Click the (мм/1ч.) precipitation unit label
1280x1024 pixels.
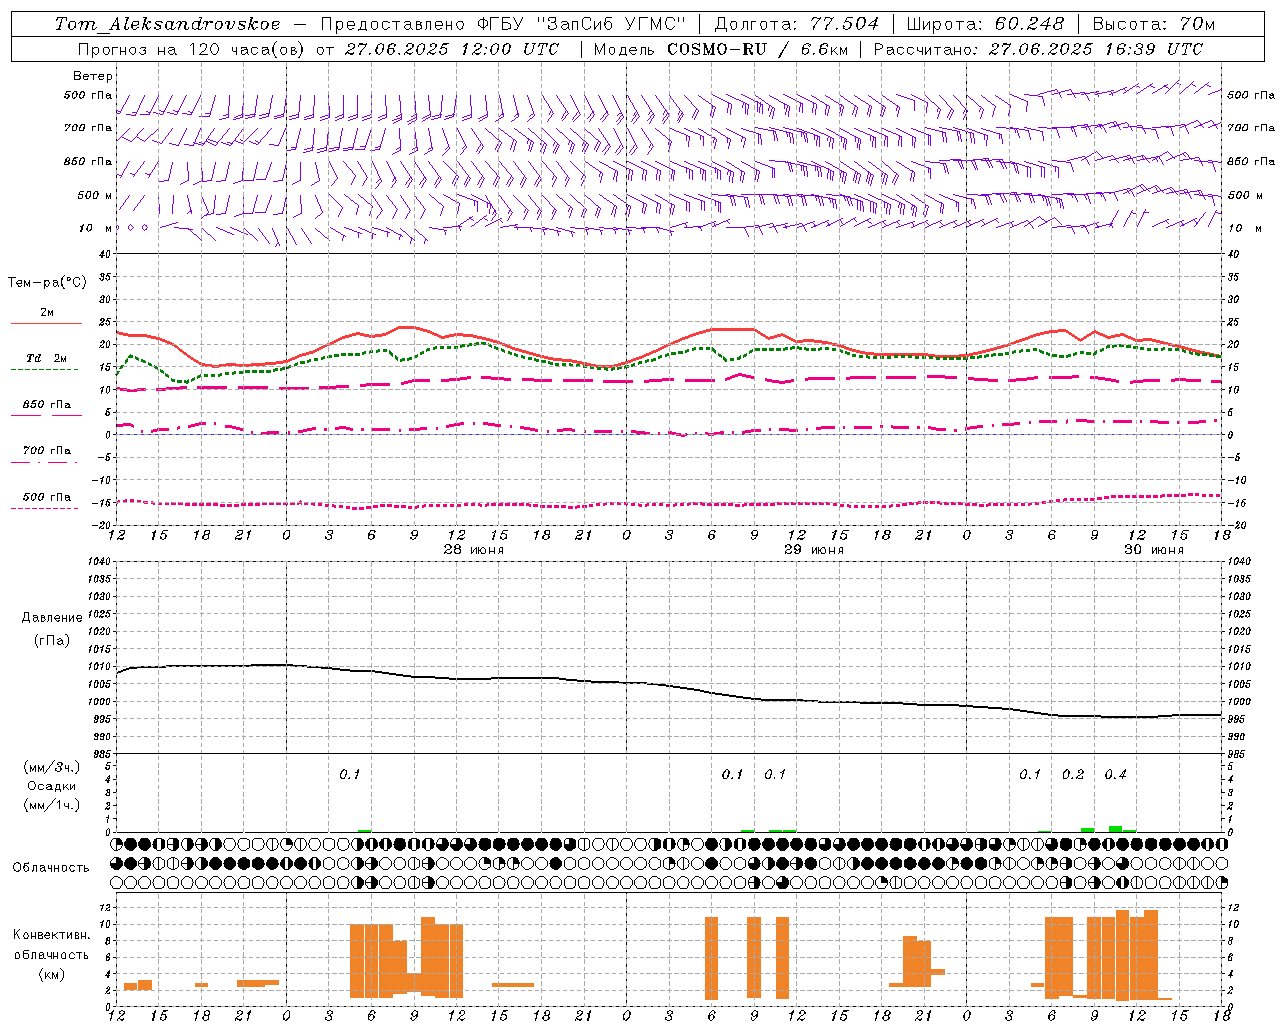coord(52,805)
